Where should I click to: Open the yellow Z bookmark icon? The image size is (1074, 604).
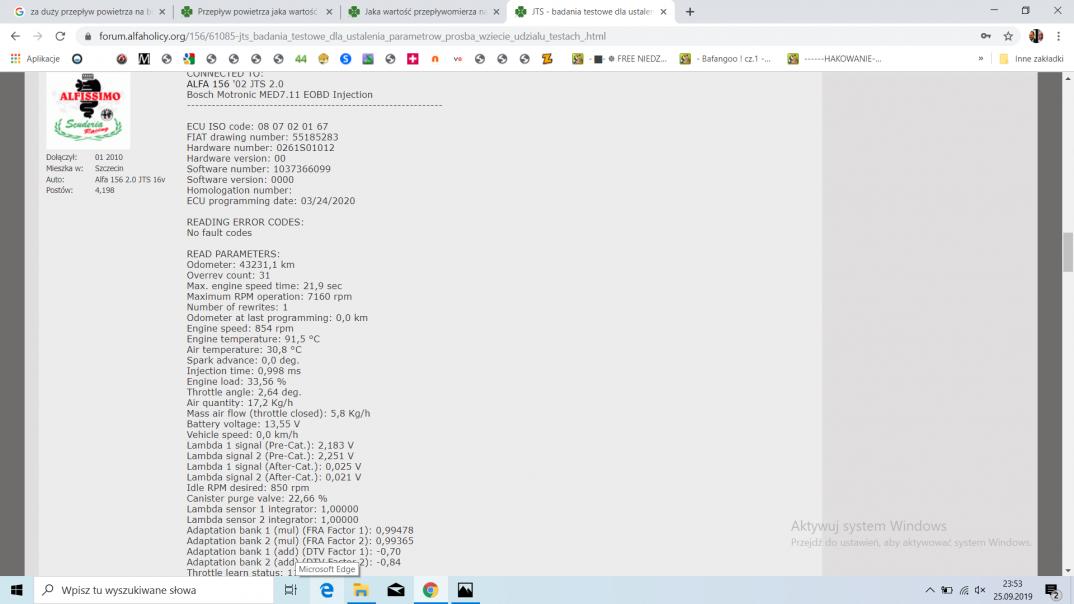(547, 59)
